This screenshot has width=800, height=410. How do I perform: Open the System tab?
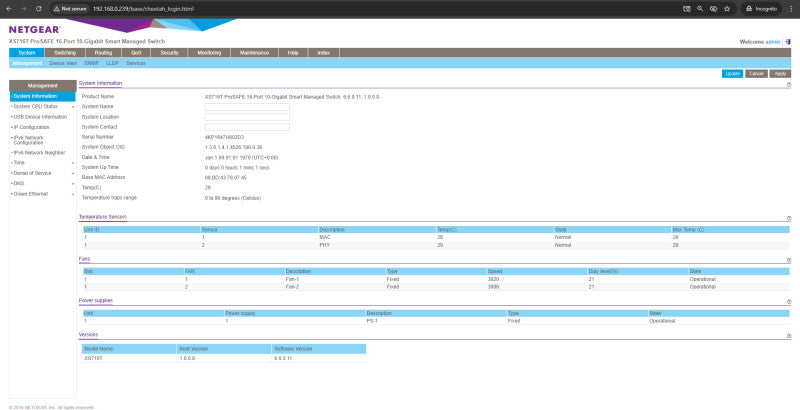pos(27,53)
